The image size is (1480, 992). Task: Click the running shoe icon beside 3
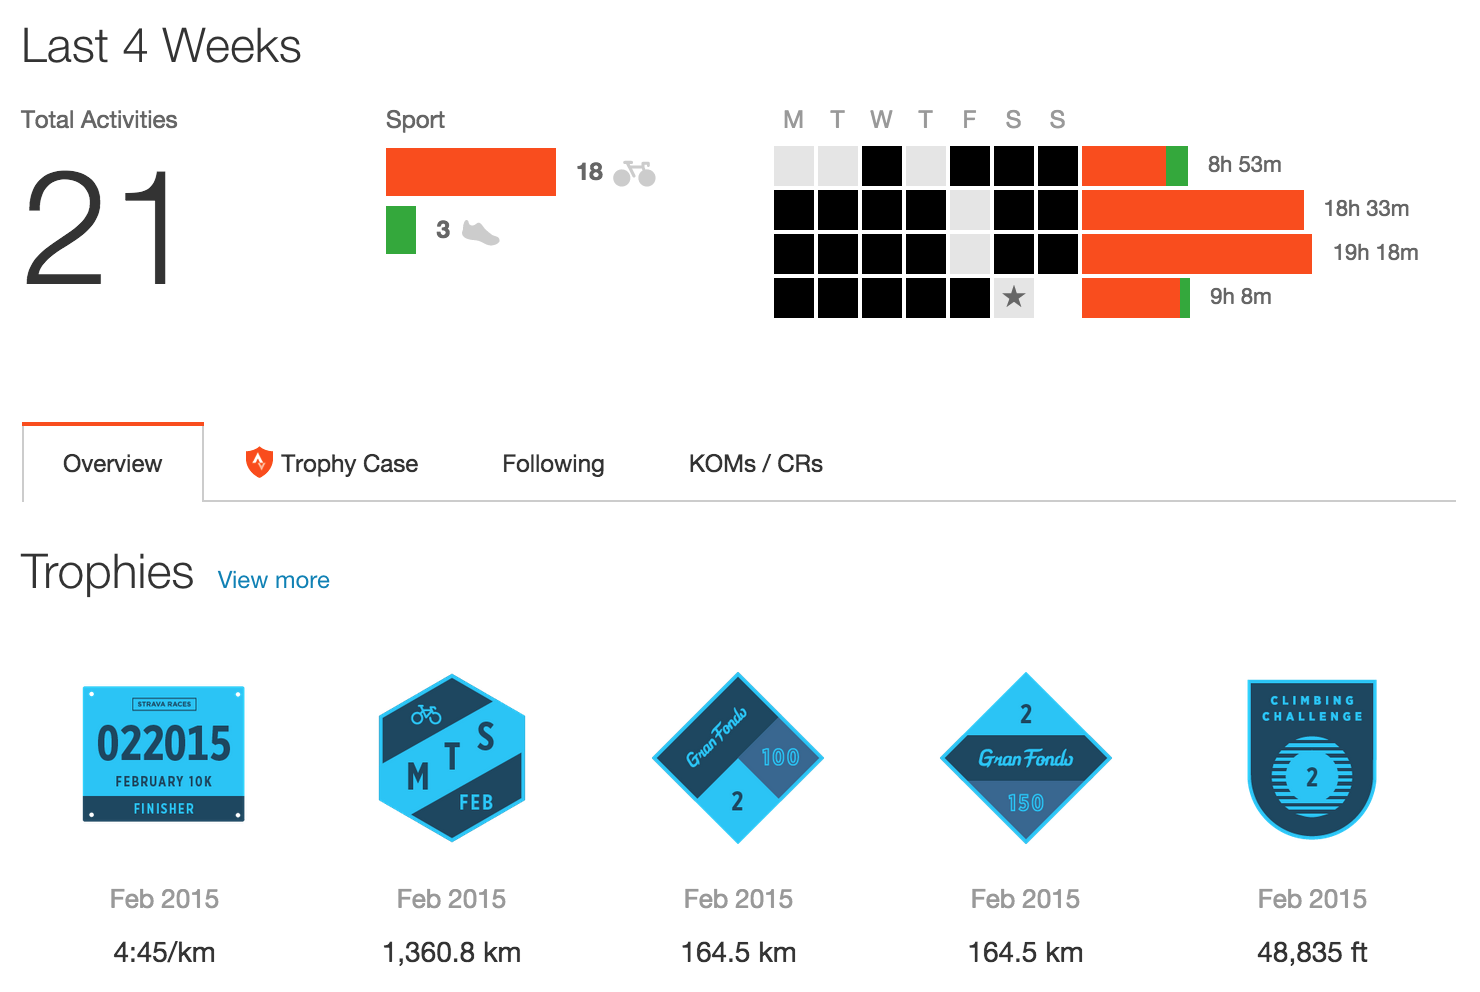(x=480, y=232)
